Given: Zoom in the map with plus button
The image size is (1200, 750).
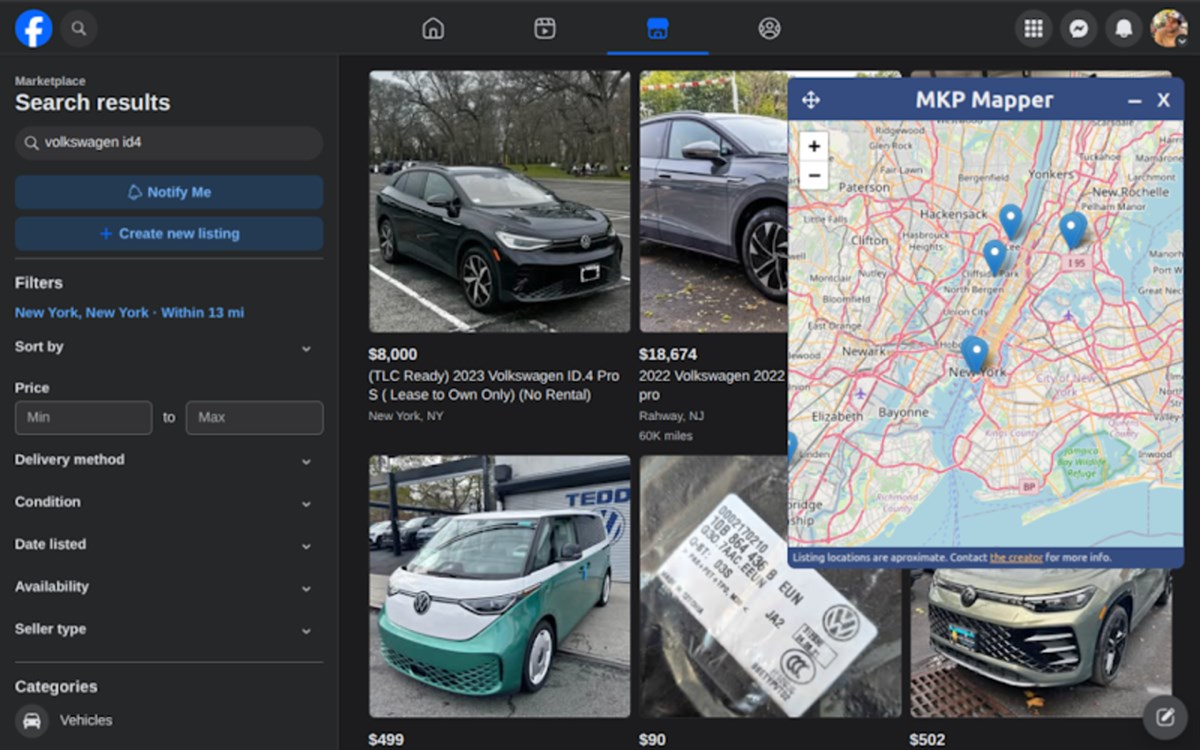Looking at the screenshot, I should (x=814, y=146).
